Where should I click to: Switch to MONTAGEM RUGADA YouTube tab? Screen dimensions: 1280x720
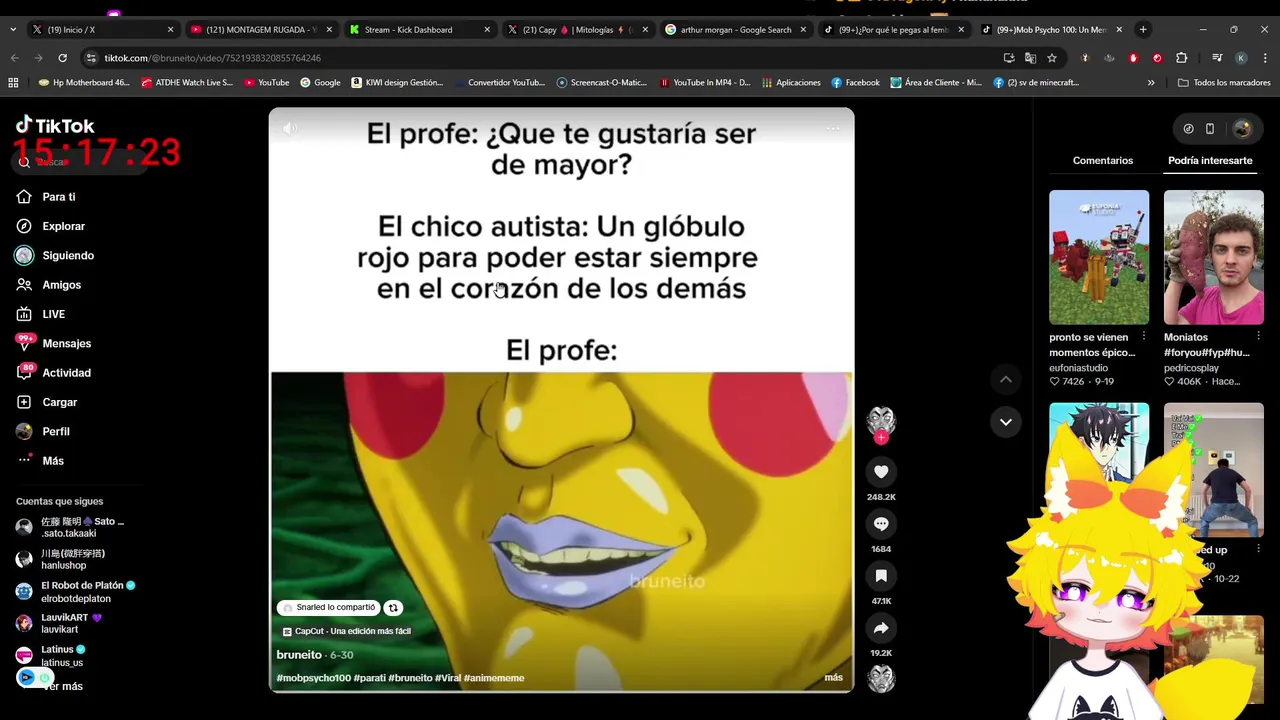tap(260, 30)
